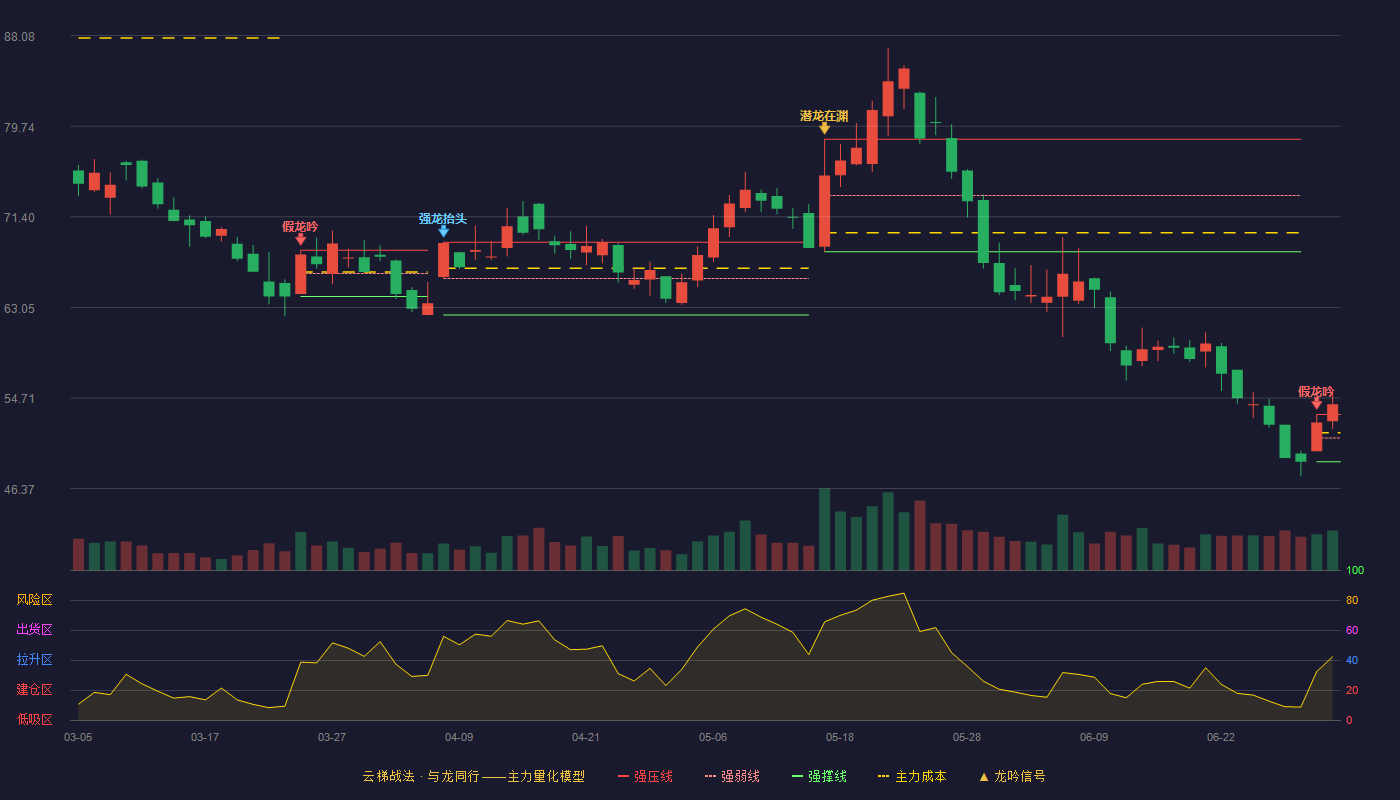Click the 潜龙在渊 signal arrow marker

click(824, 128)
